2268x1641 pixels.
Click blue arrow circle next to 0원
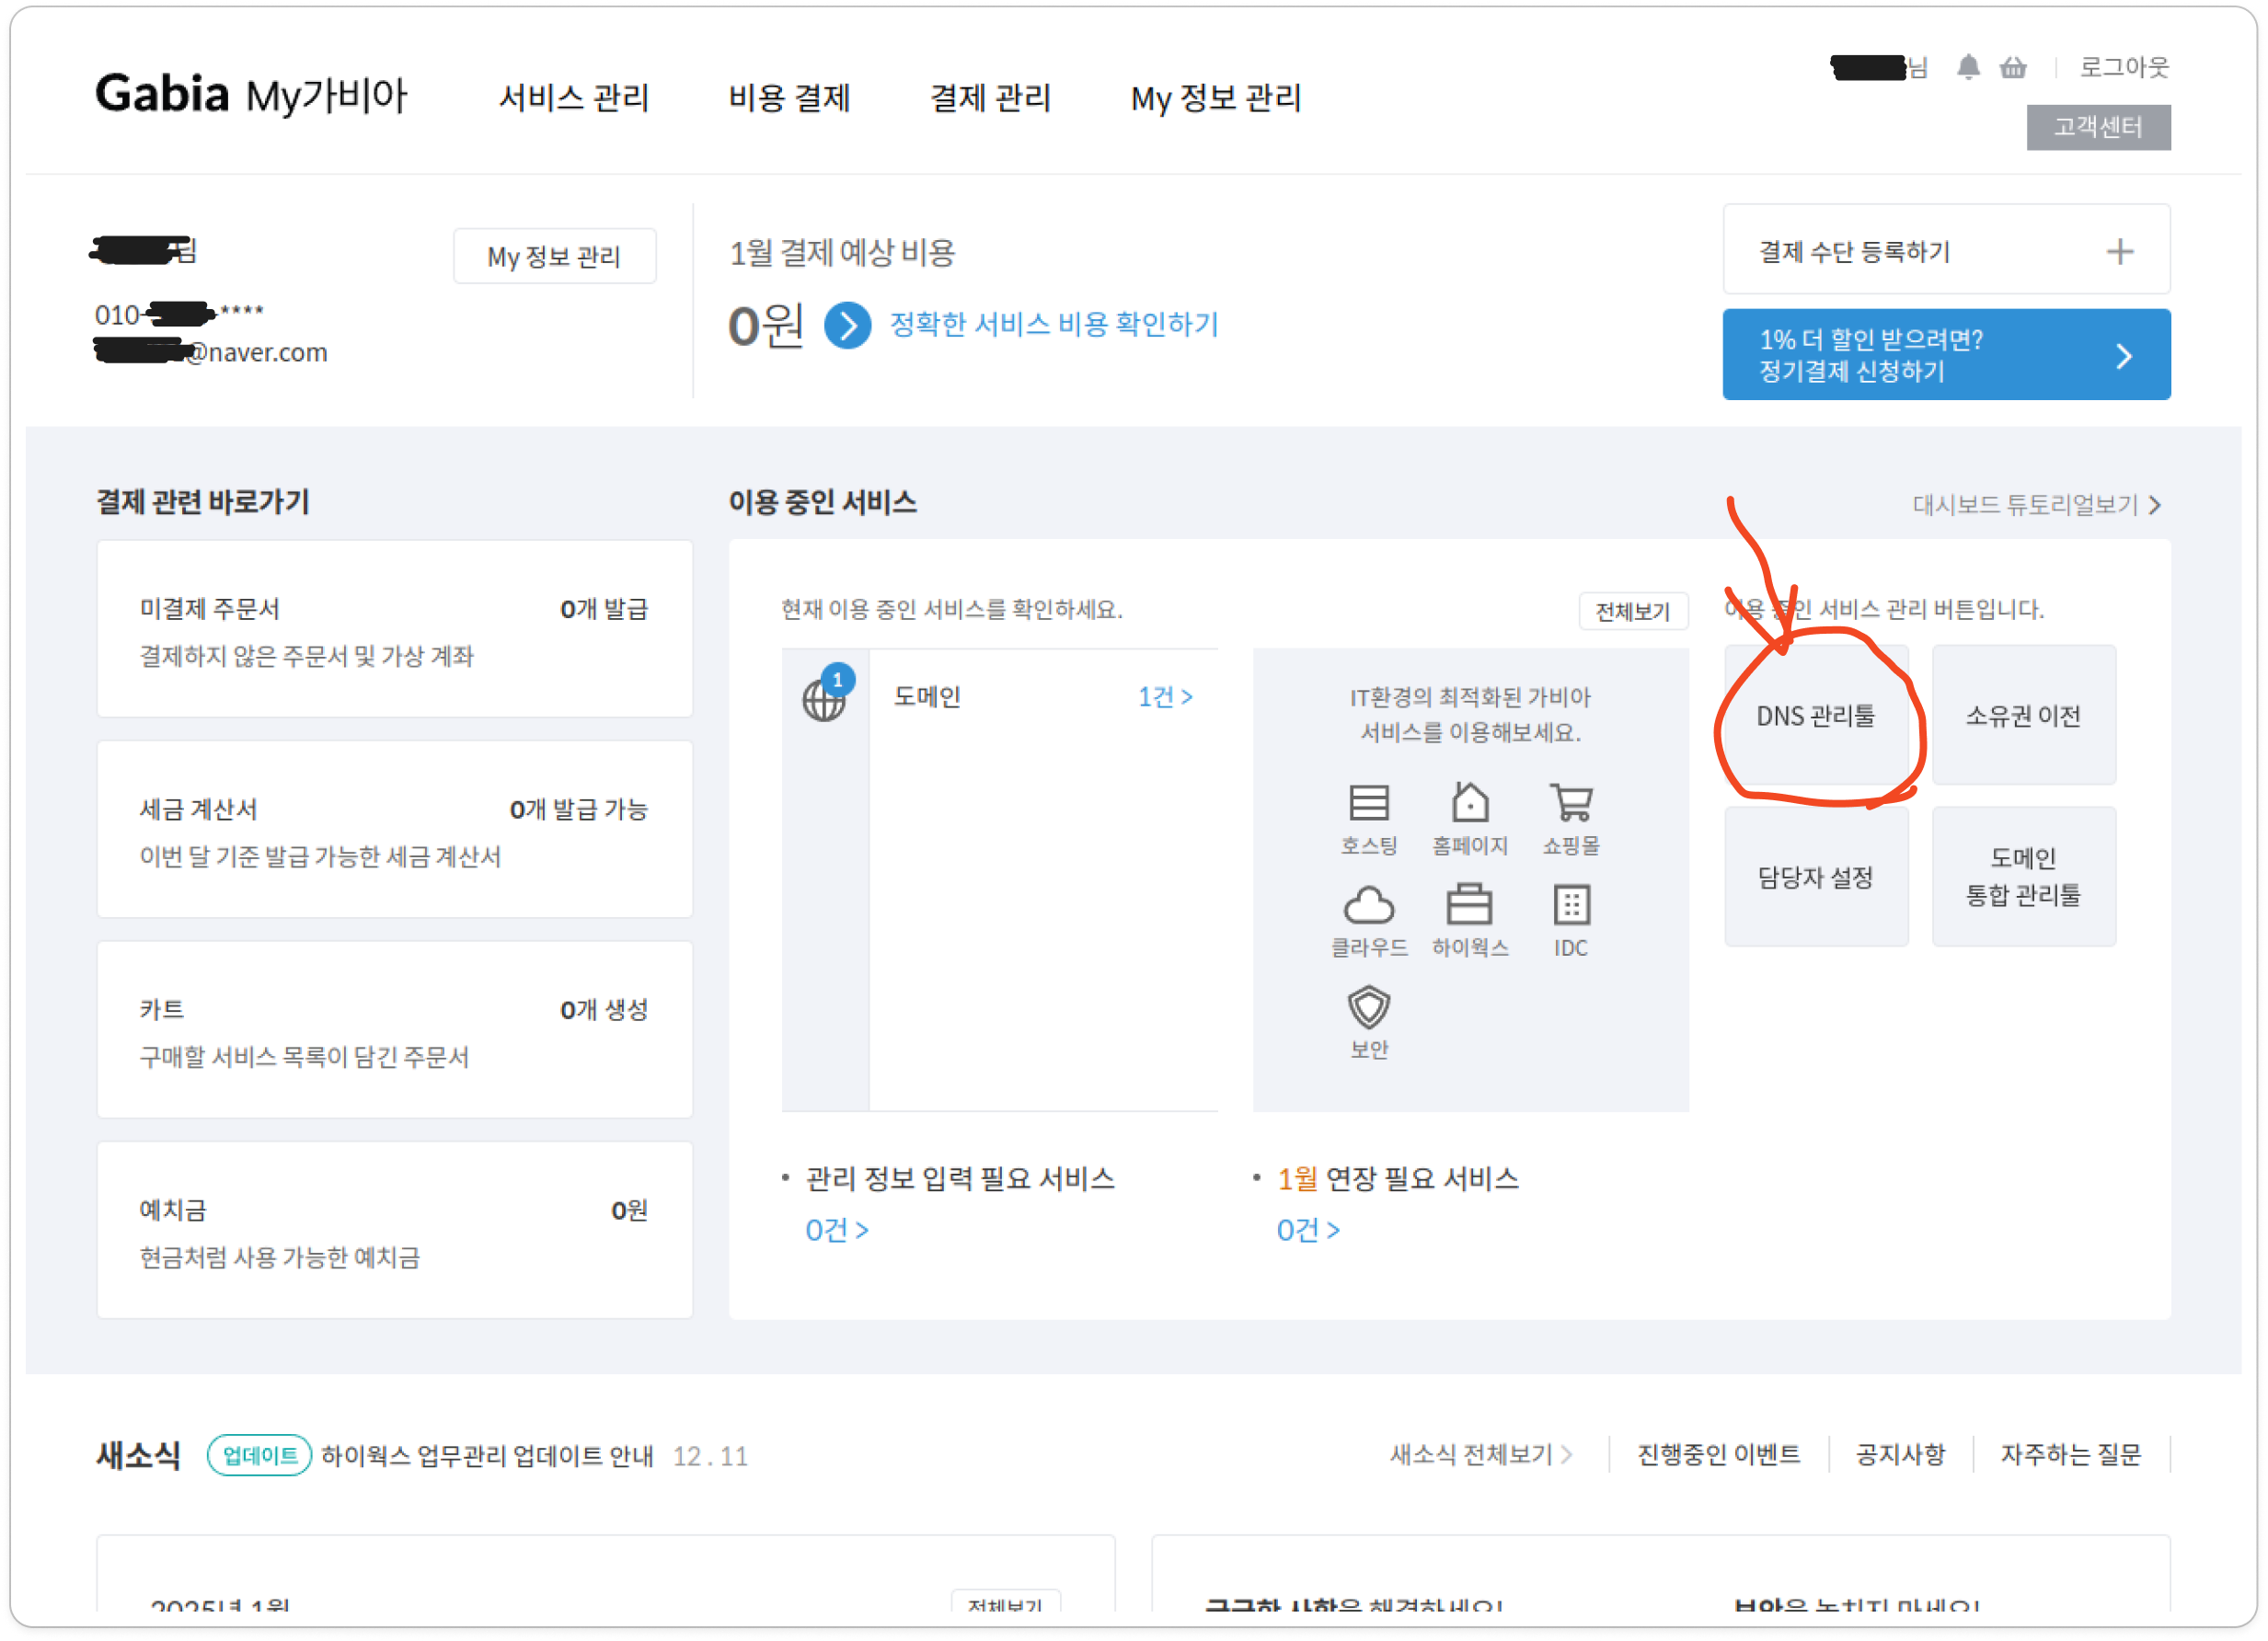click(847, 325)
